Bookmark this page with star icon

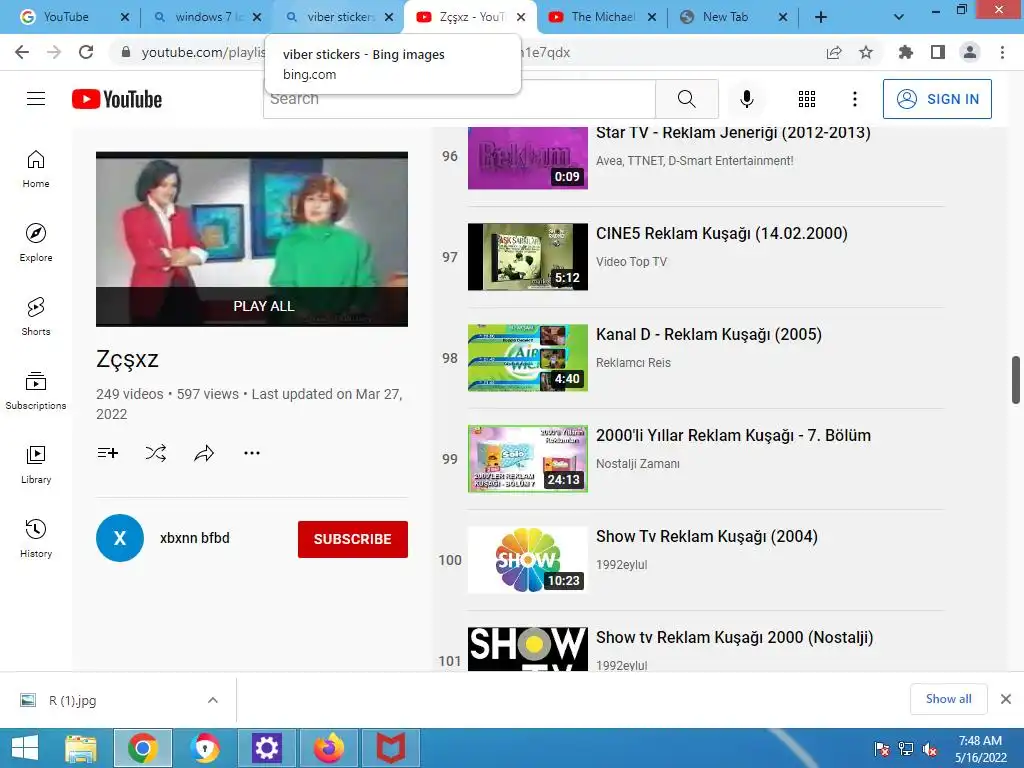tap(866, 52)
